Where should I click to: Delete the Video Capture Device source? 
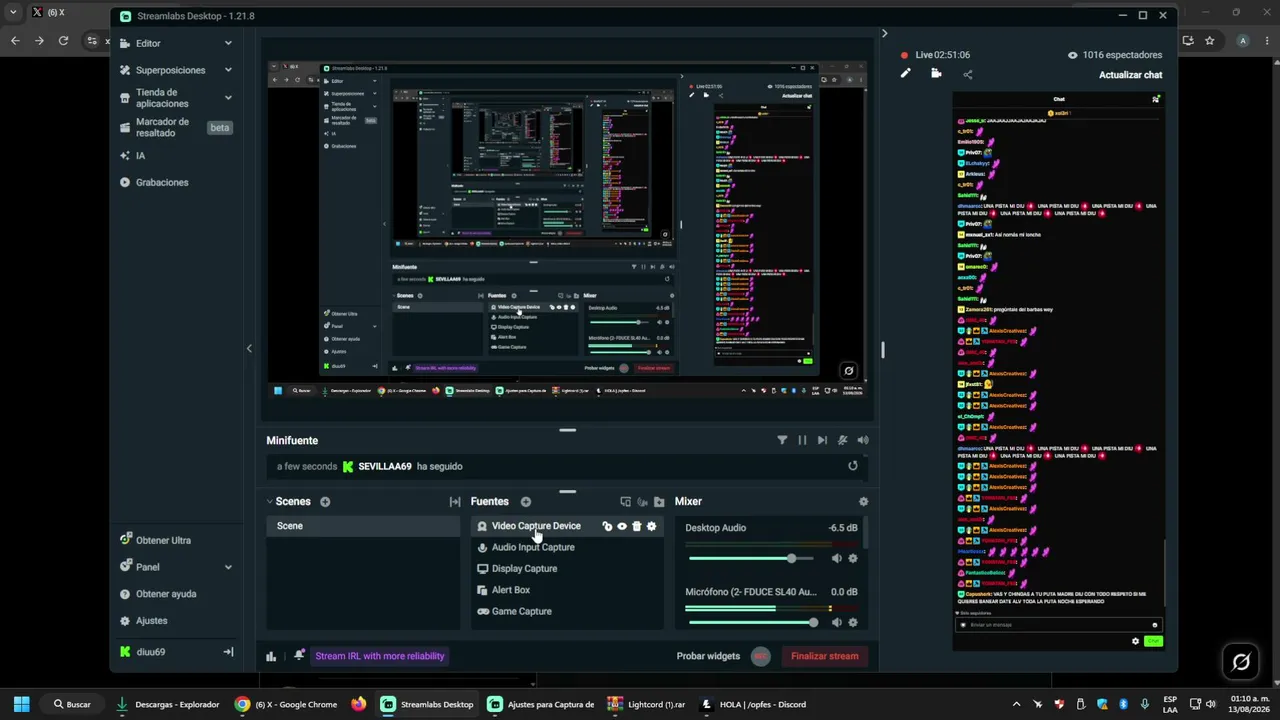(x=637, y=526)
